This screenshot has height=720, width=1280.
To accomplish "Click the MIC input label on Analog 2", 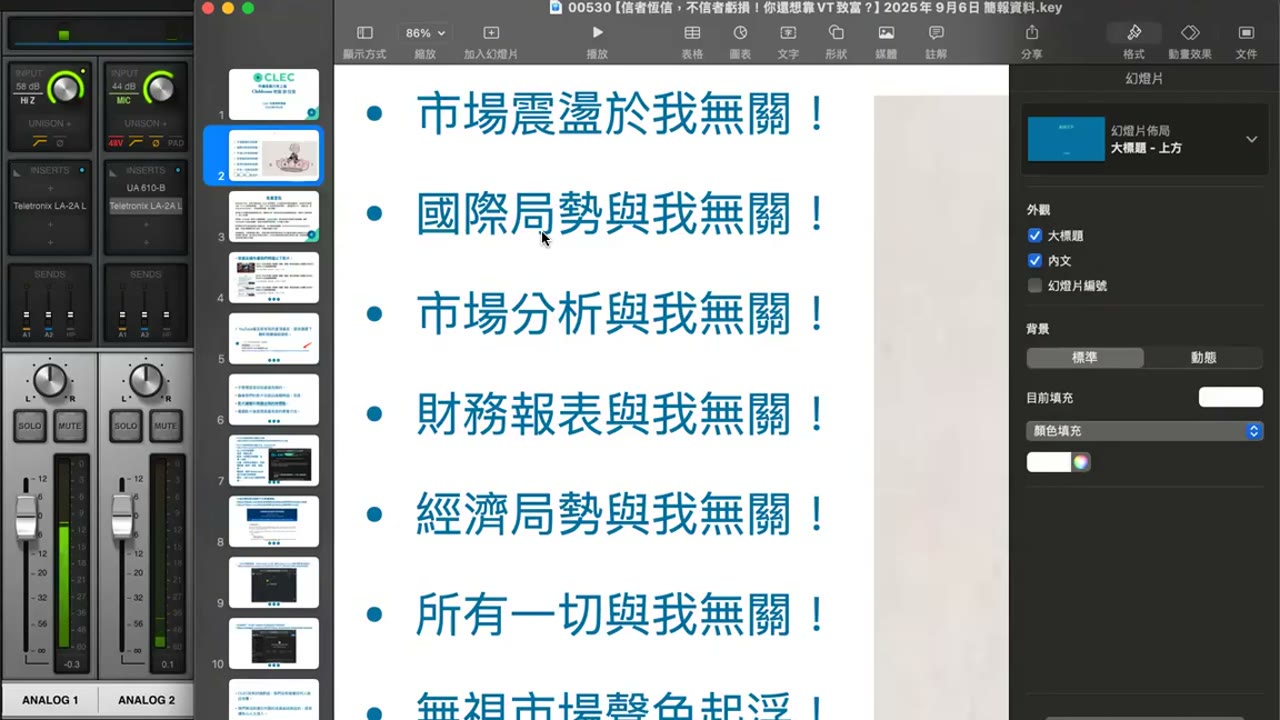I will (x=124, y=100).
